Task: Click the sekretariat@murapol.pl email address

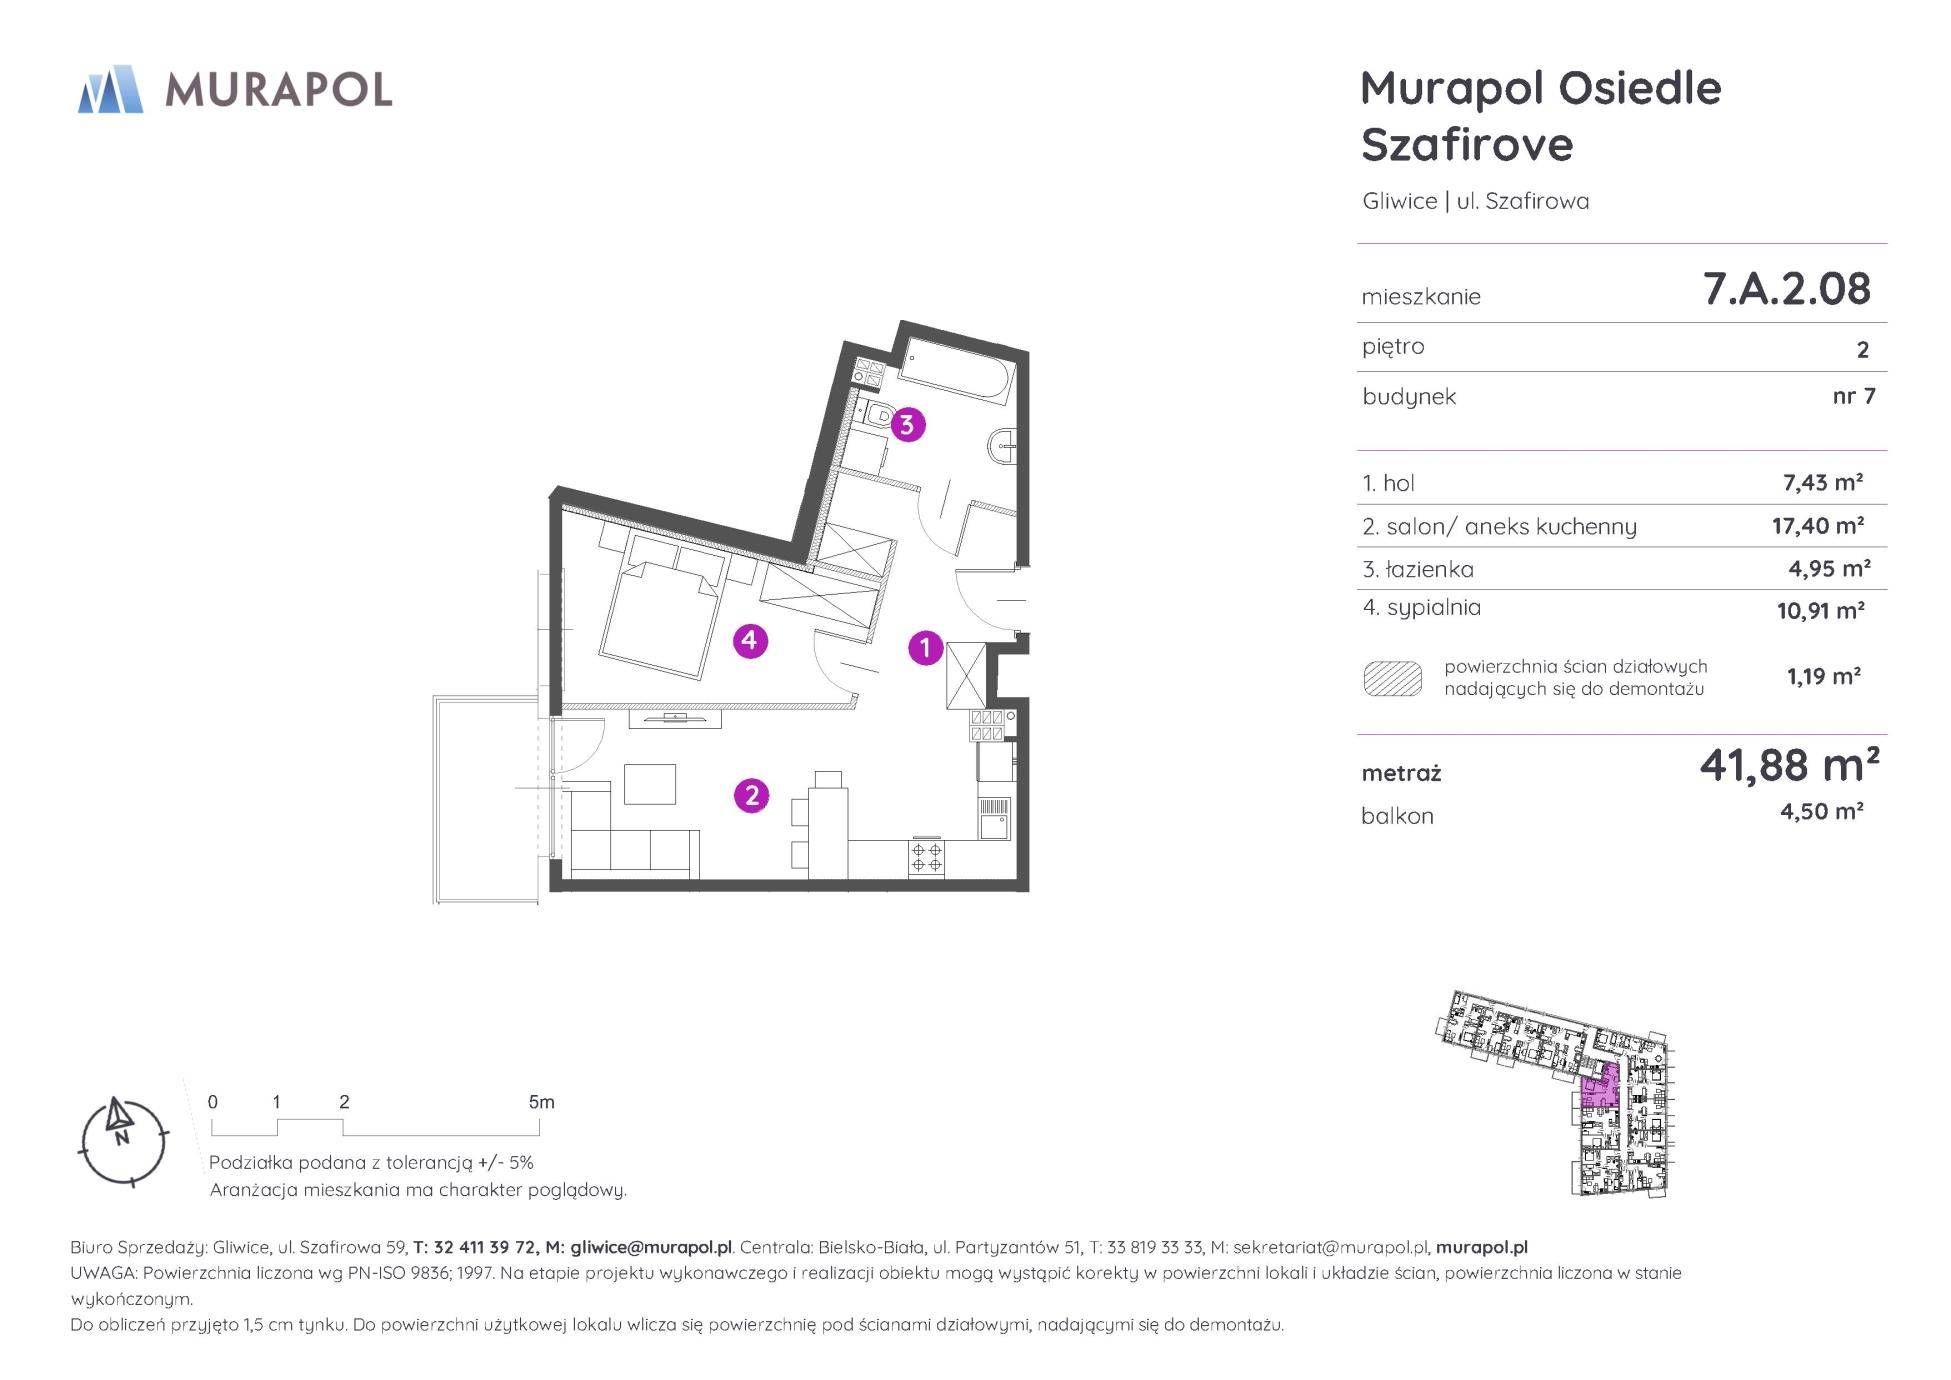Action: pos(1329,1247)
